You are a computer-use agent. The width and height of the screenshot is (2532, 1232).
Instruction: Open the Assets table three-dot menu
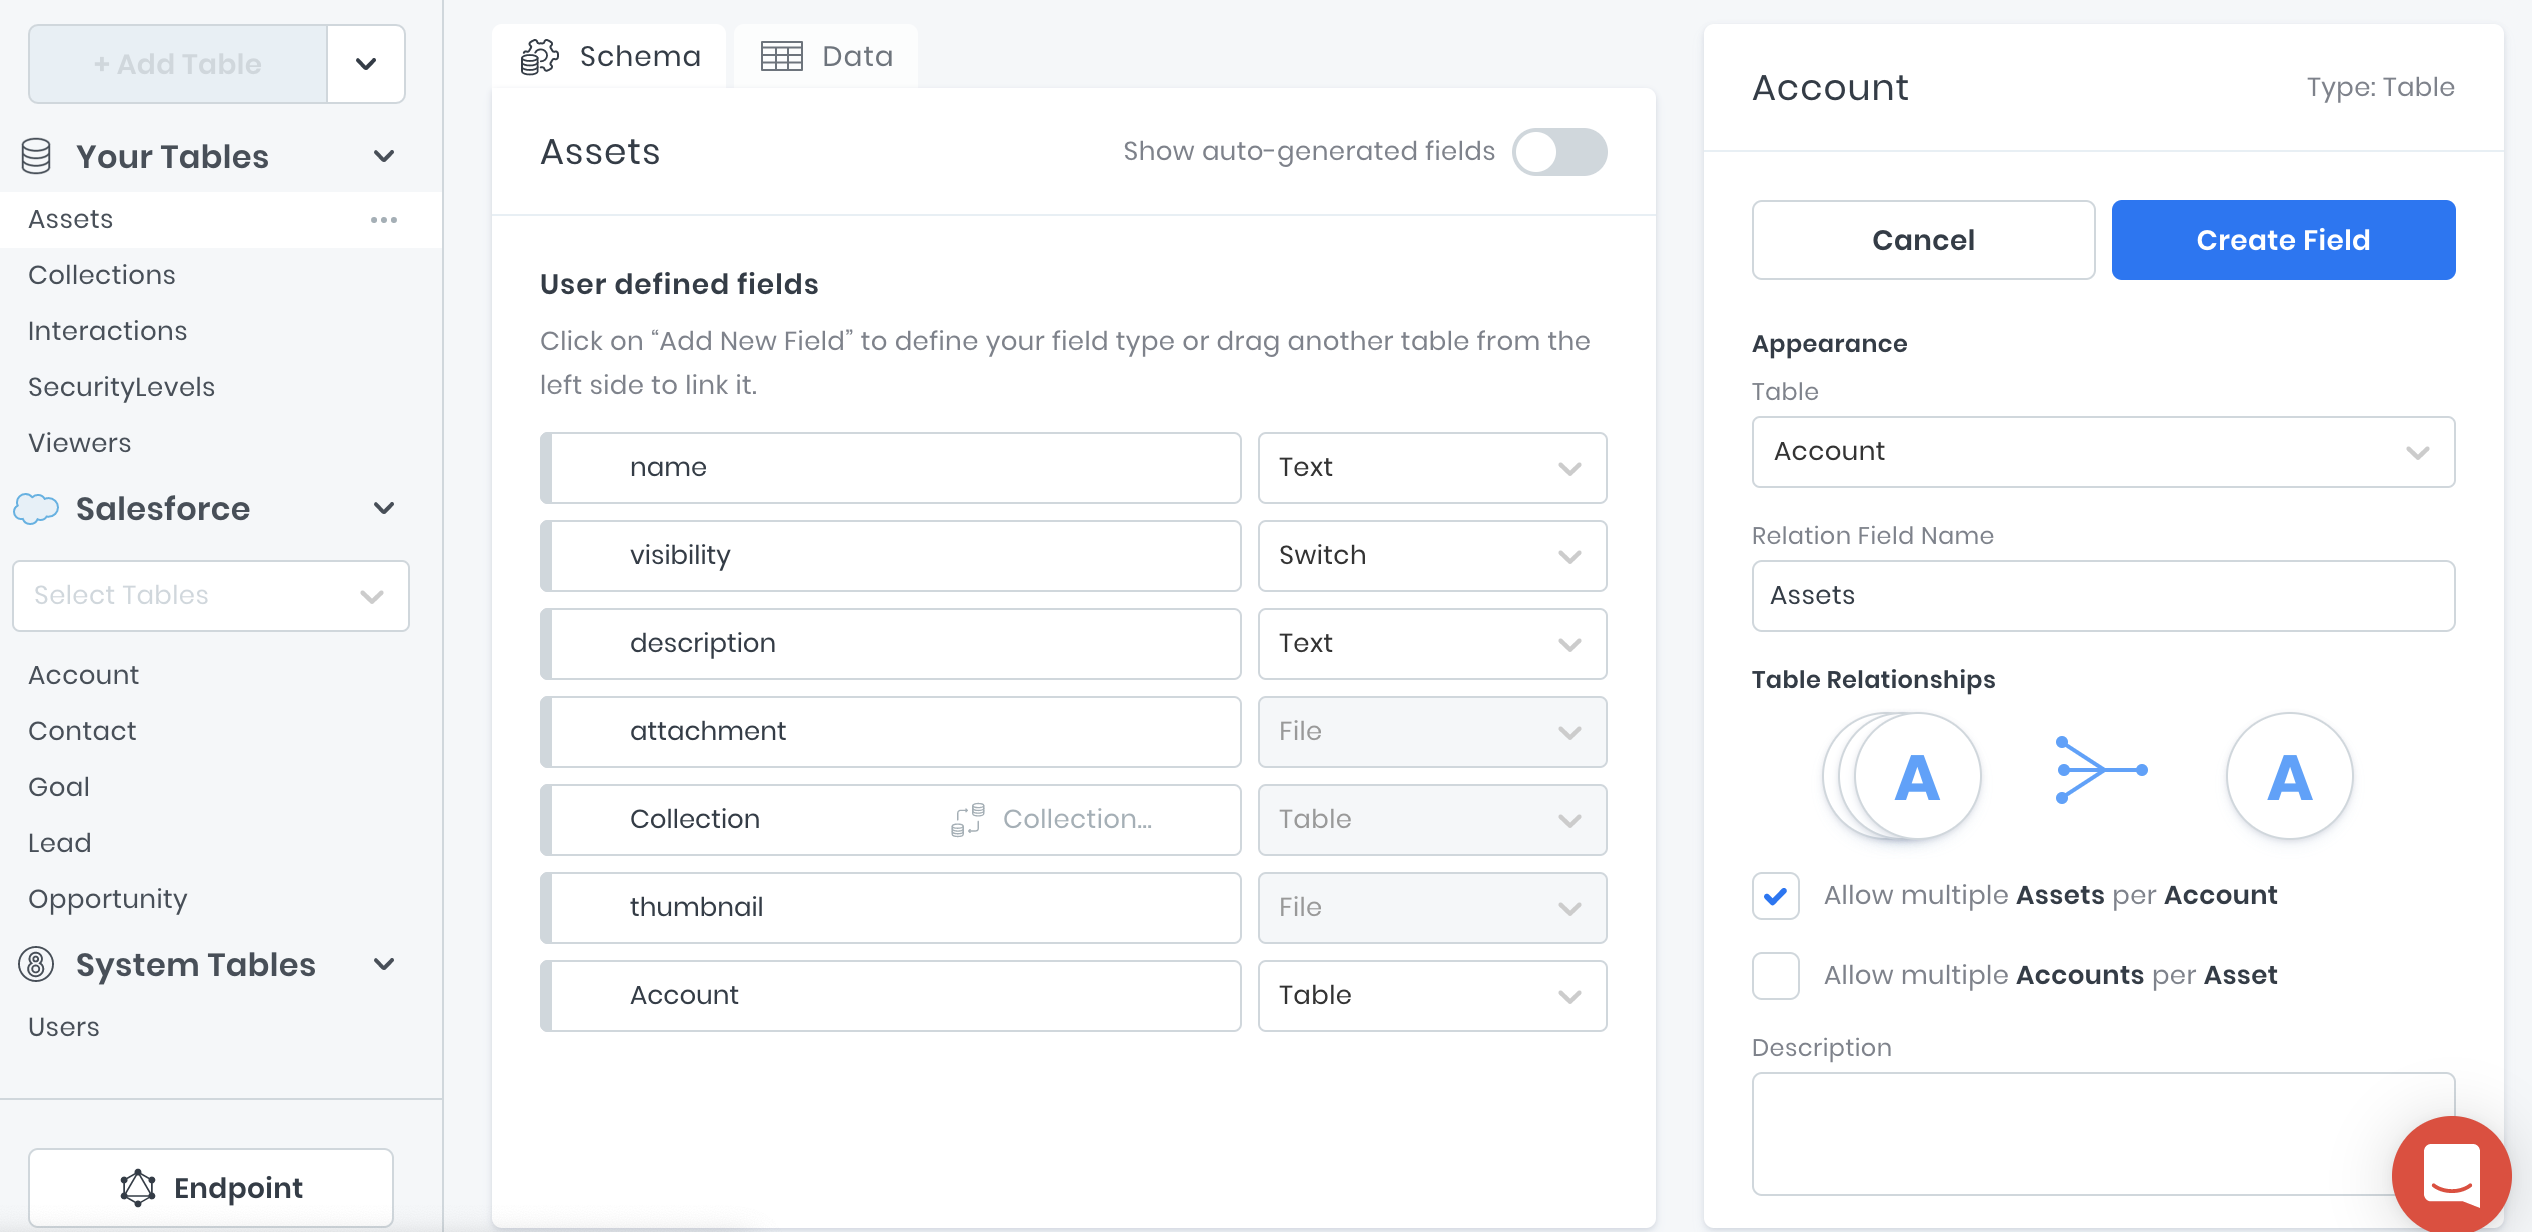(384, 220)
